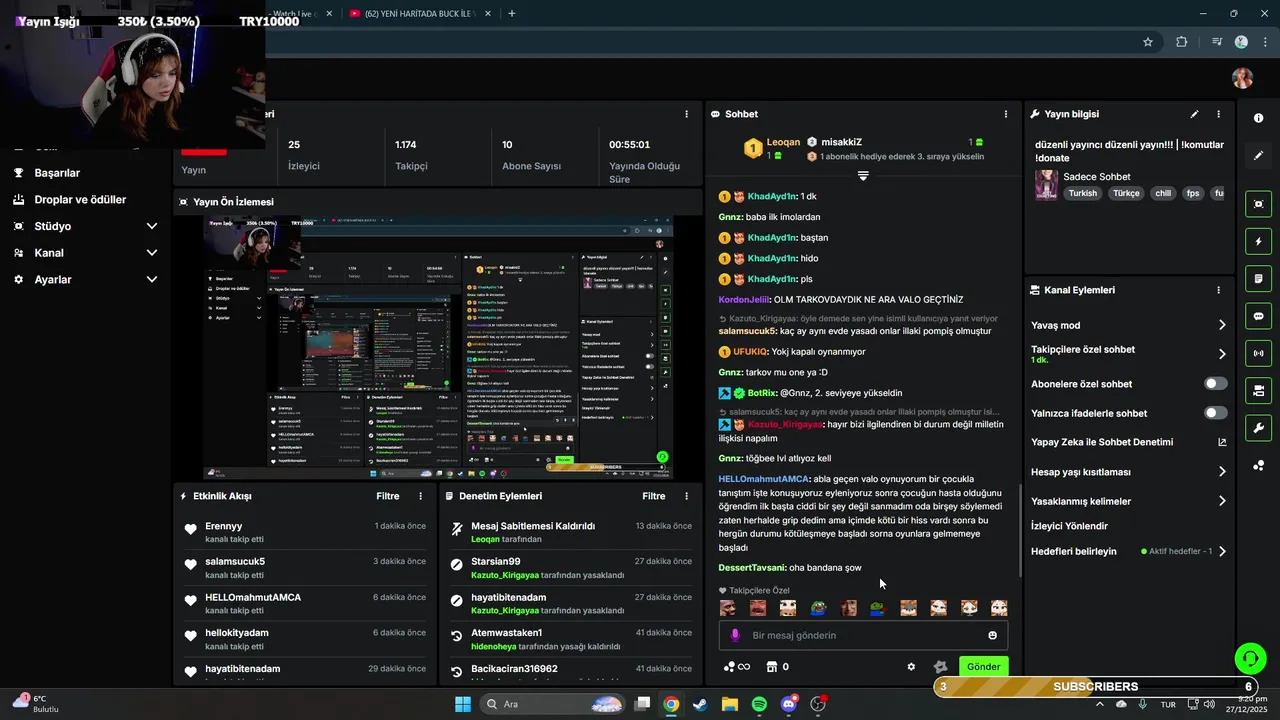Click the pencil edit quick action in right rail
This screenshot has height=720, width=1280.
[x=1258, y=156]
